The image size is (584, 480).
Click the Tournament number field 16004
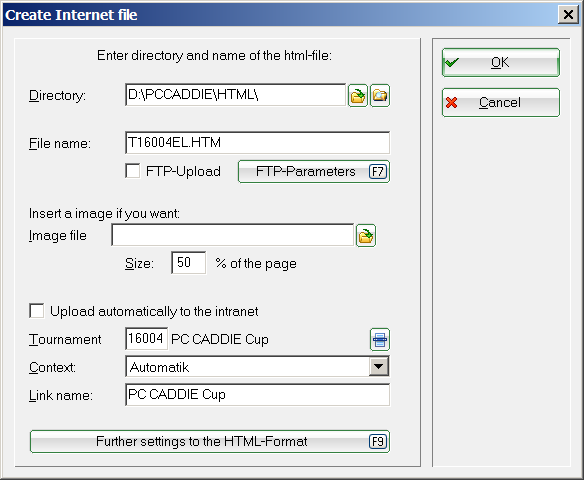click(146, 339)
